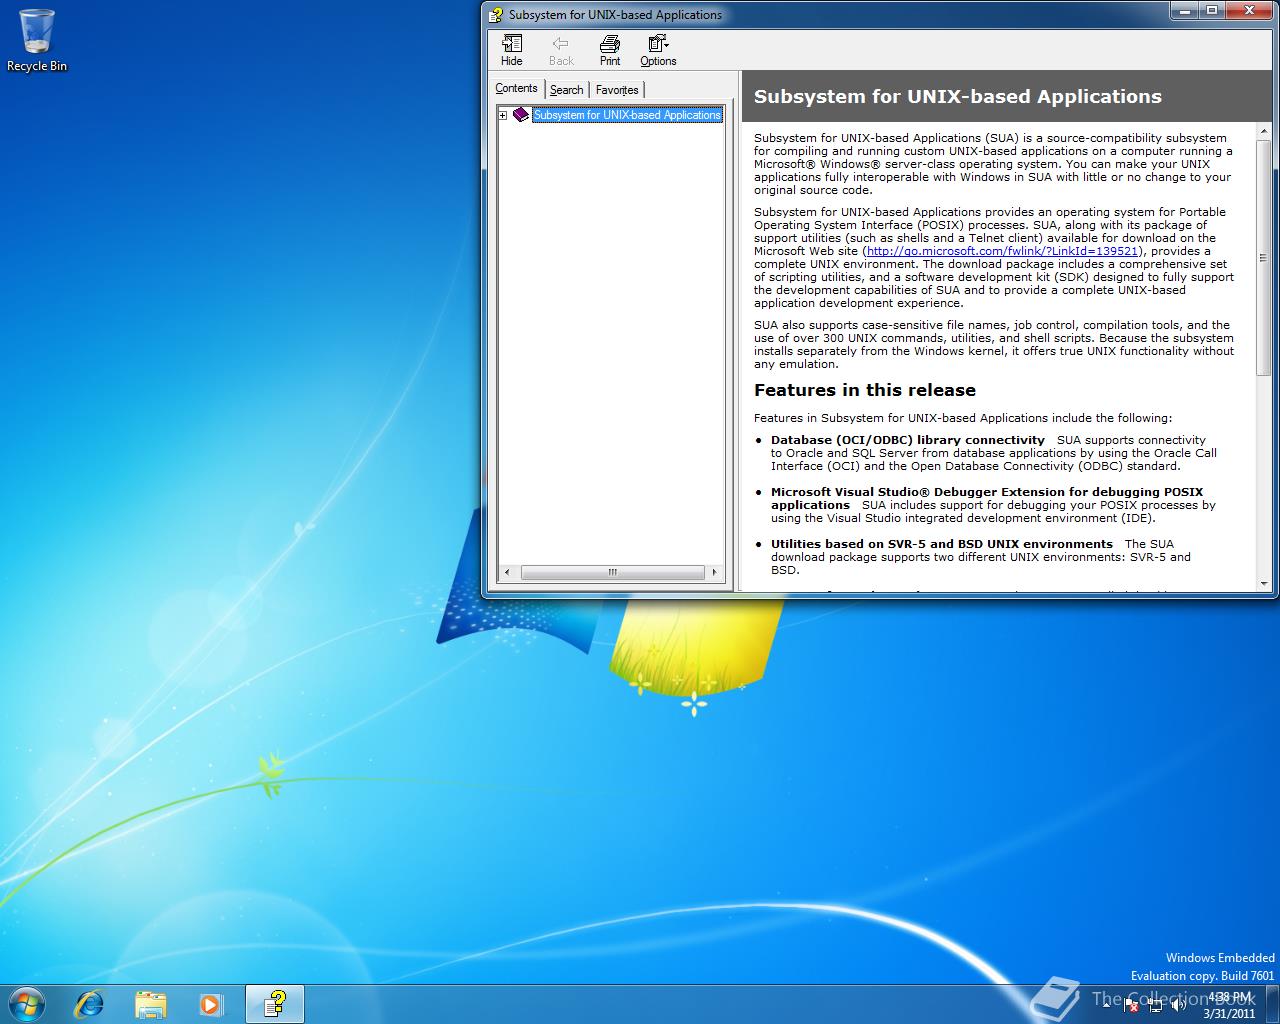The width and height of the screenshot is (1280, 1024).
Task: Expand the Subsystem for UNIX-based Applications node
Action: click(503, 115)
